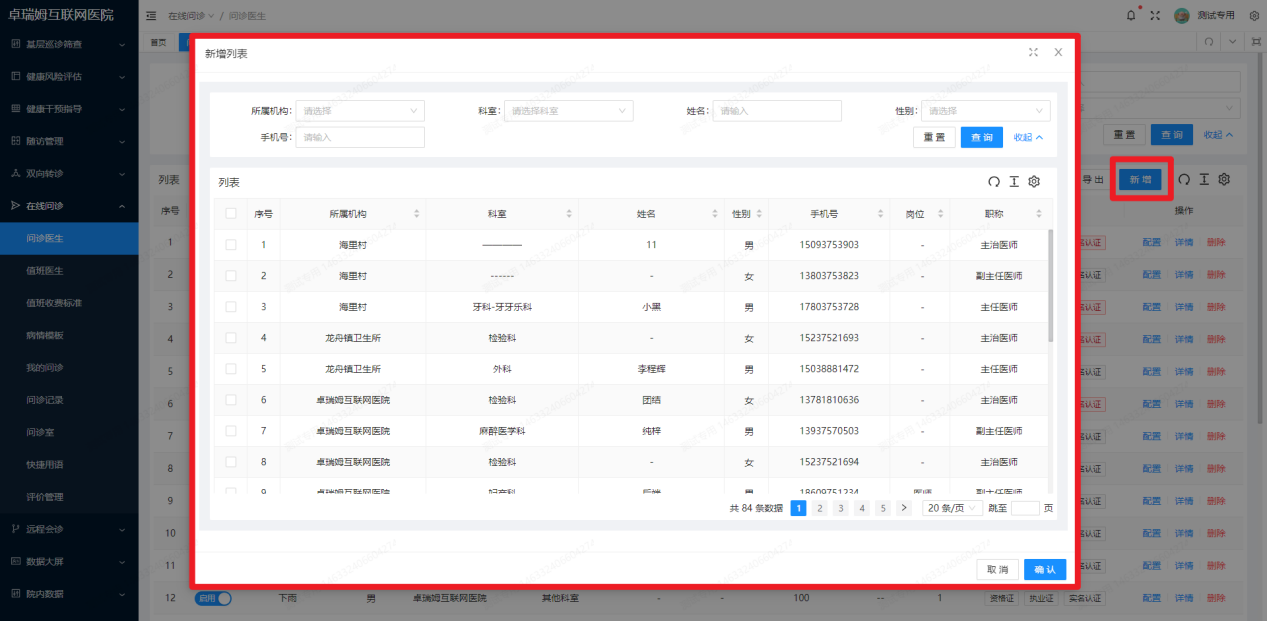Go to page 2 in dialog pagination

pos(819,508)
